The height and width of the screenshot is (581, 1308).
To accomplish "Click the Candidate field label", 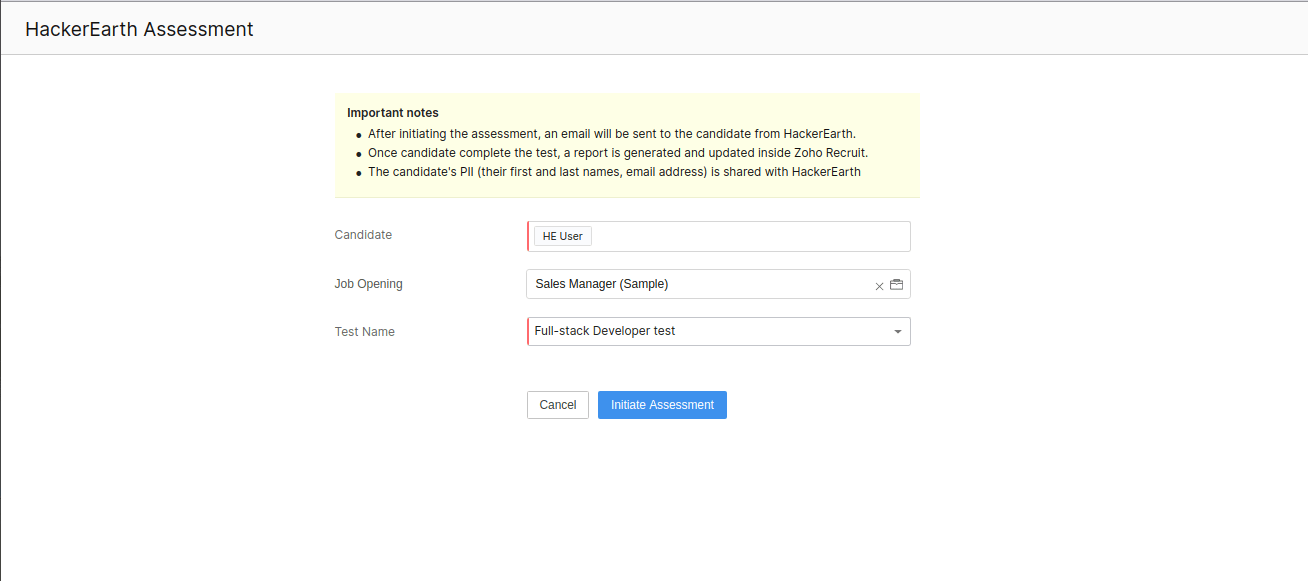I will tap(363, 235).
